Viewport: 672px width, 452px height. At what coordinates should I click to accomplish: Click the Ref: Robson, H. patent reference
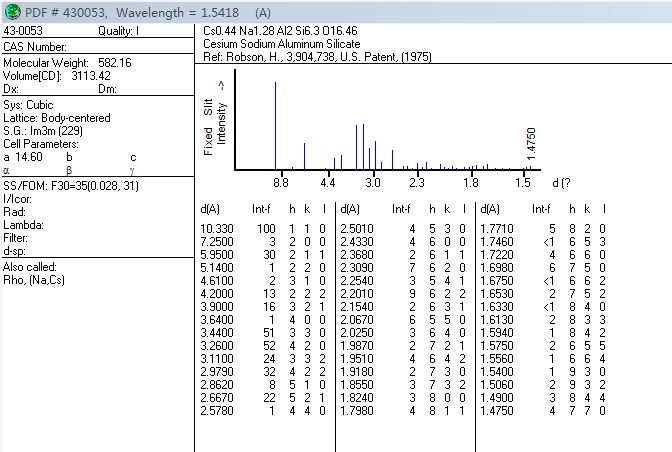coord(317,57)
